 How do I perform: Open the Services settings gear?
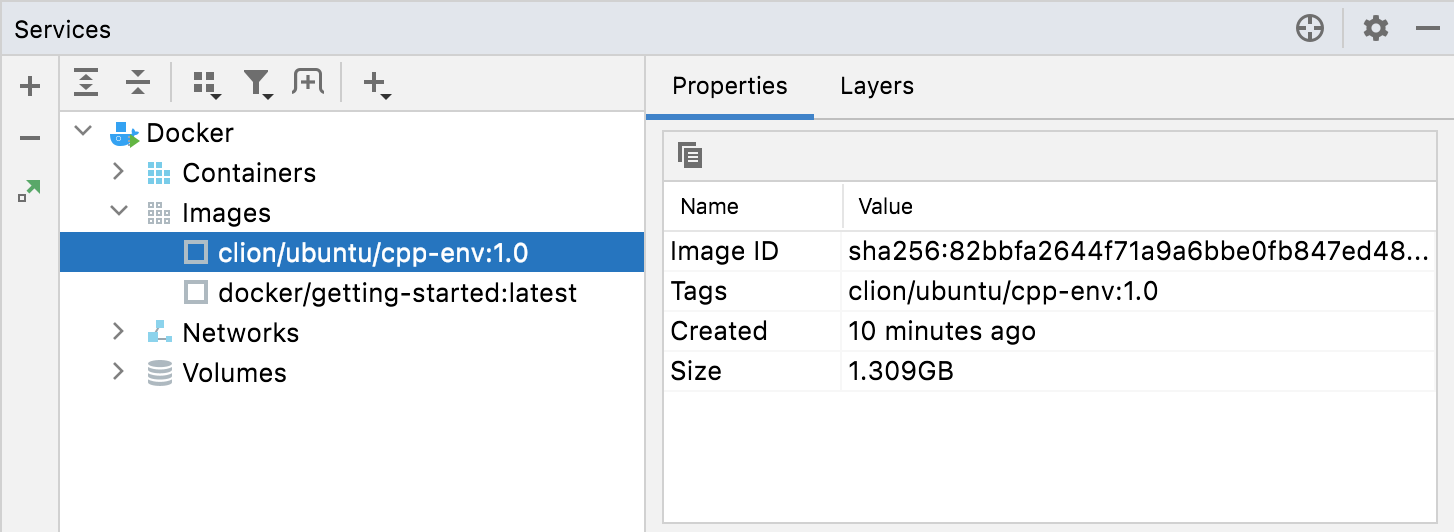[1376, 29]
